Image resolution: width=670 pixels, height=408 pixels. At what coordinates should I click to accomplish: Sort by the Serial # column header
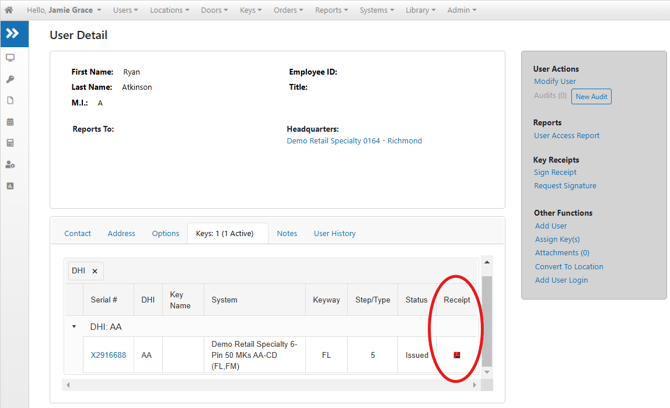(x=104, y=300)
